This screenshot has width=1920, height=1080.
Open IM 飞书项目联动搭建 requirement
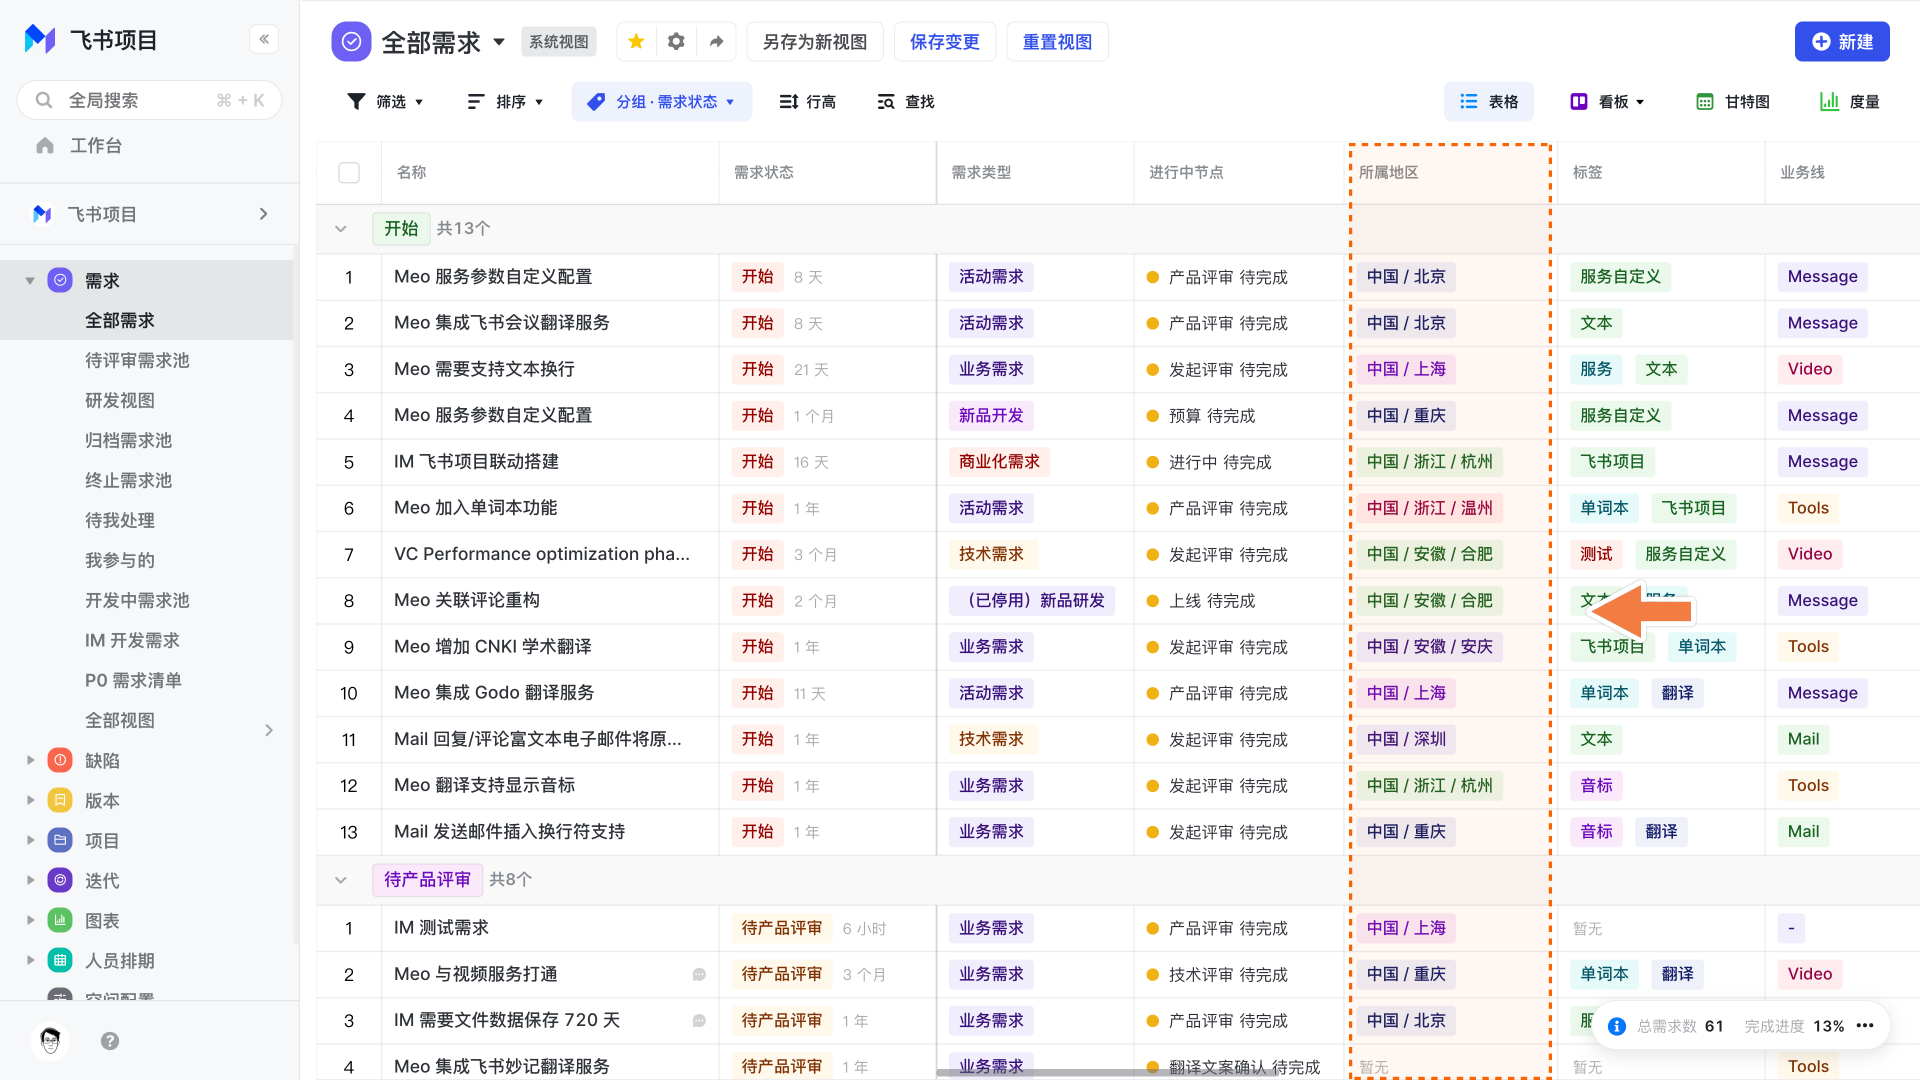pos(476,462)
